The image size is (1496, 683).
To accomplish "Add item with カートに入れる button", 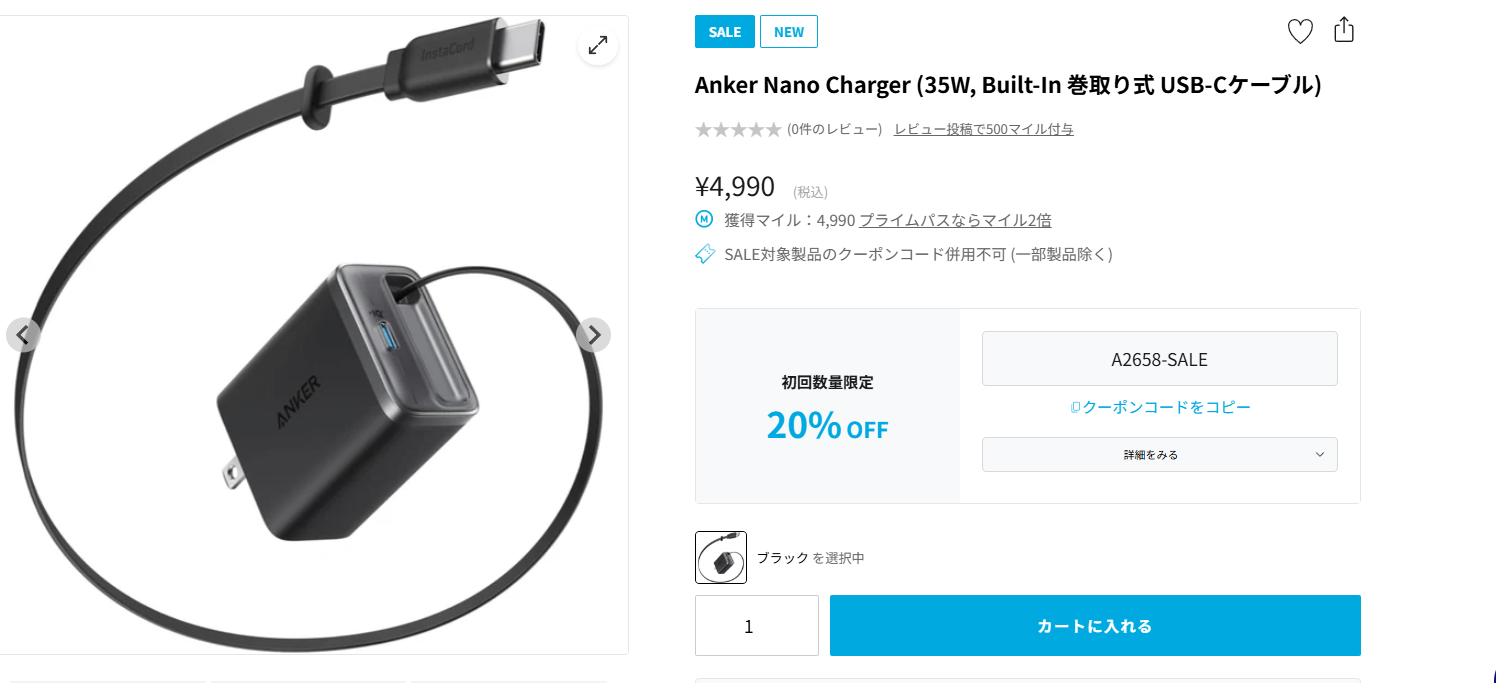I will (x=1095, y=626).
